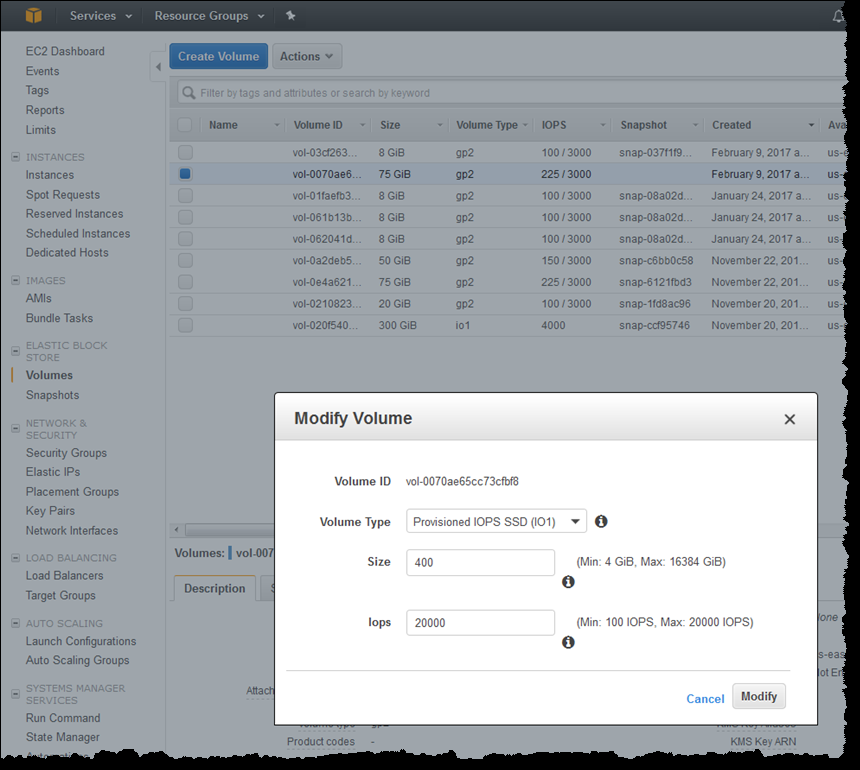Screen dimensions: 860x770
Task: Open Launch Configurations in the sidebar
Action: point(81,641)
